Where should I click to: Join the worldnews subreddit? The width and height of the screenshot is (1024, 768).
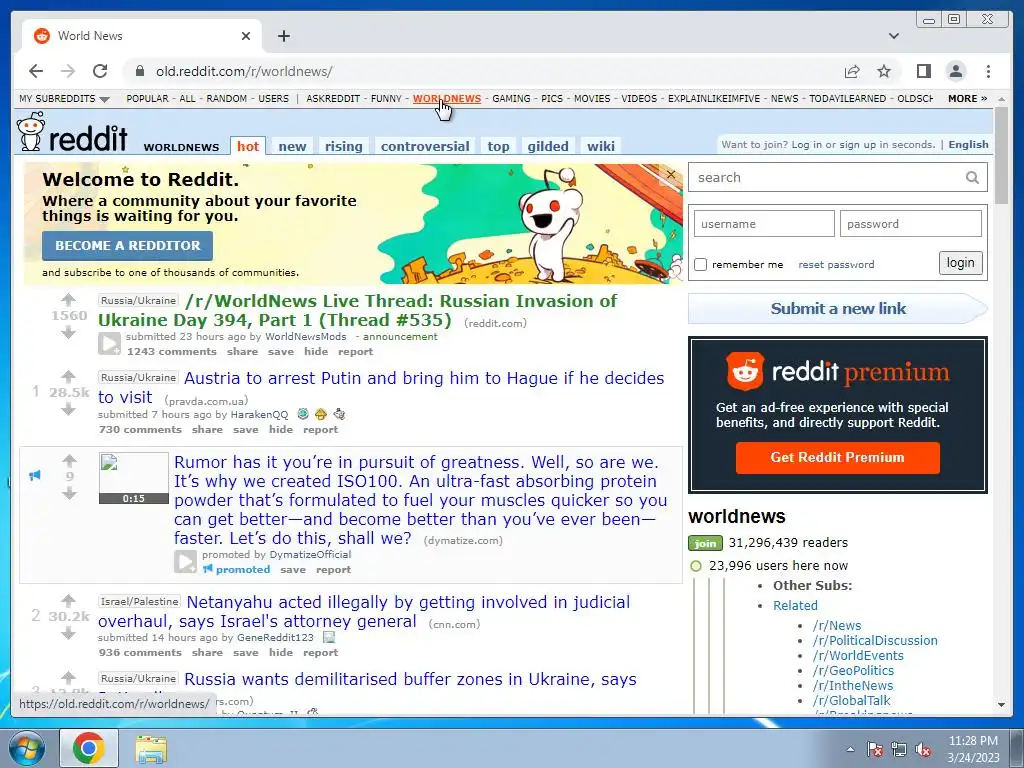pos(705,543)
